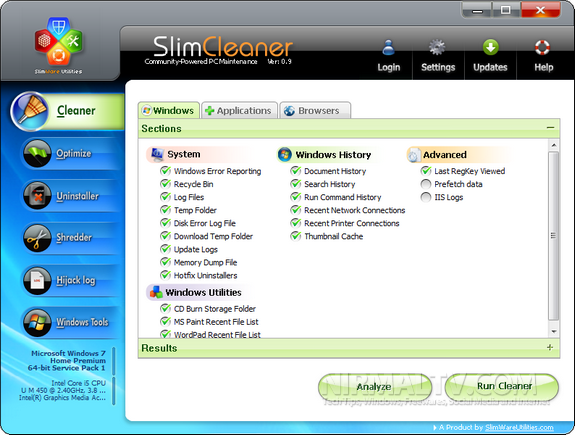Click the scrollbar down arrow in Sections

click(554, 331)
